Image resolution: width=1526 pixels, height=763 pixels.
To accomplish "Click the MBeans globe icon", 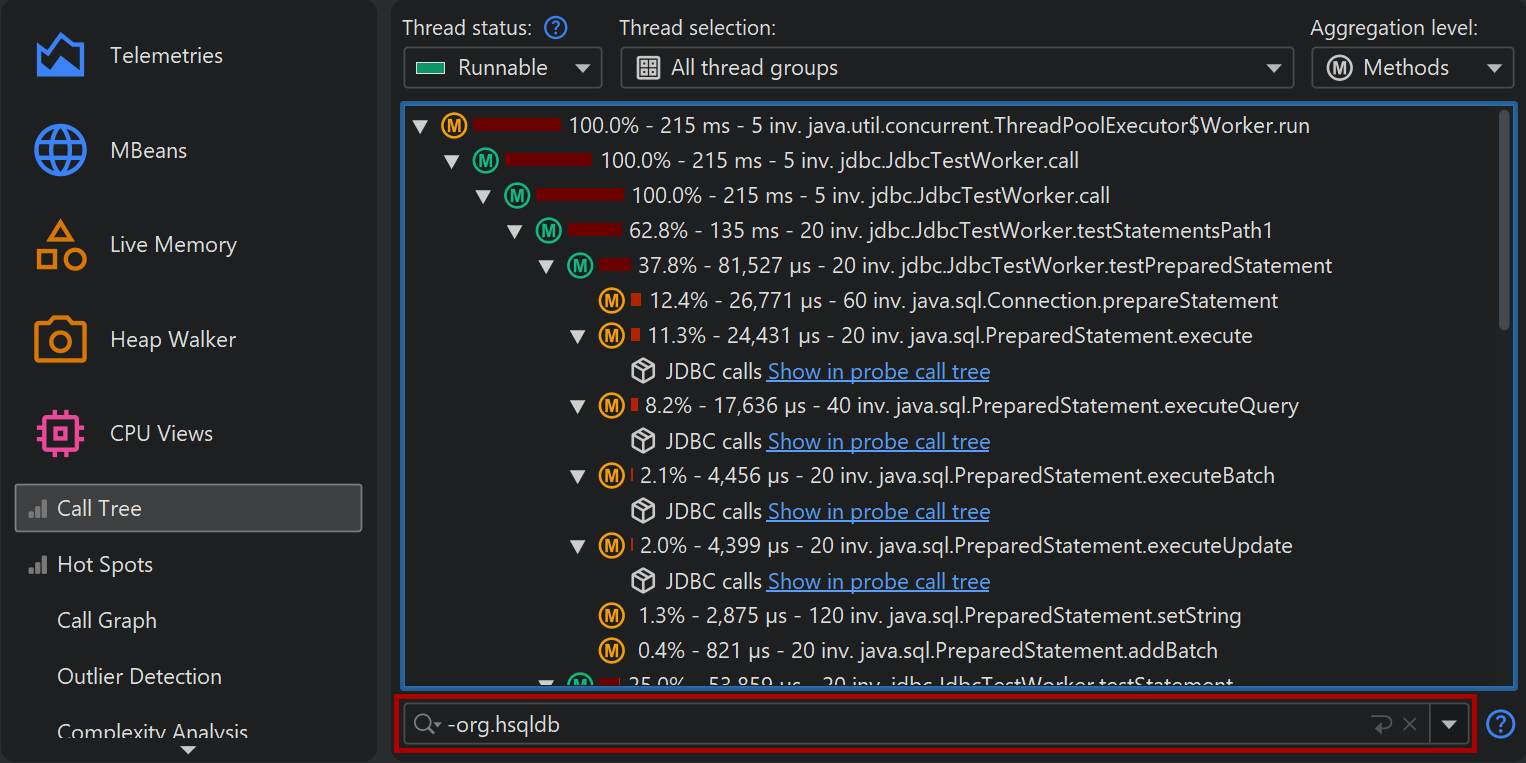I will pos(60,151).
